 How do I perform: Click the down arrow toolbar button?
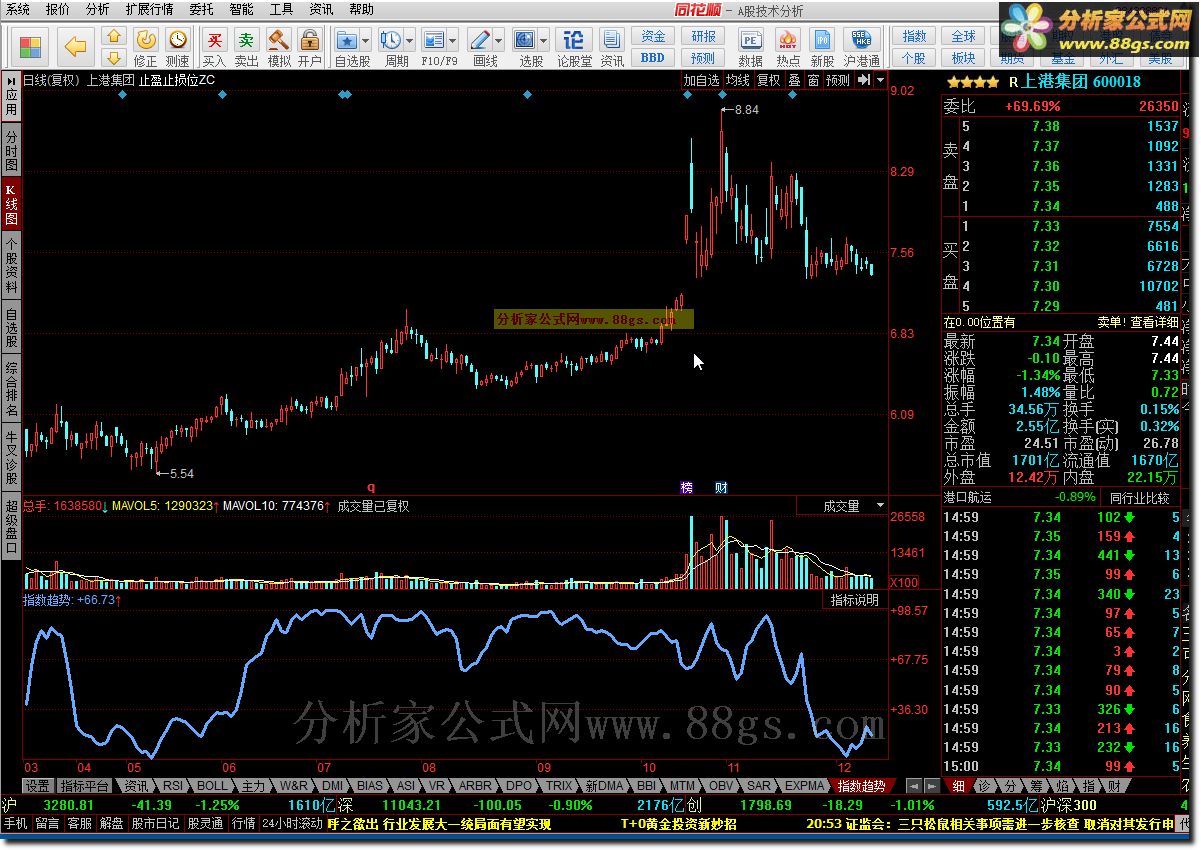[113, 58]
